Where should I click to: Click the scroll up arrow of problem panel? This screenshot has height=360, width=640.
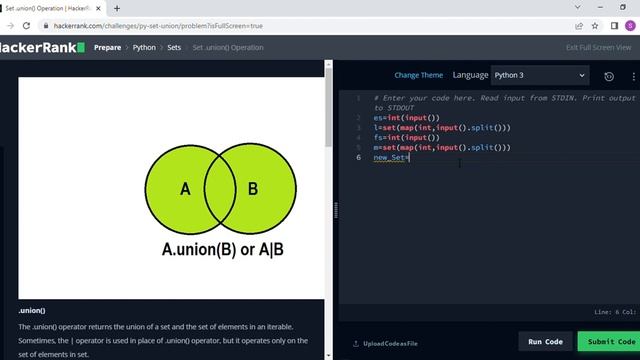(x=328, y=64)
